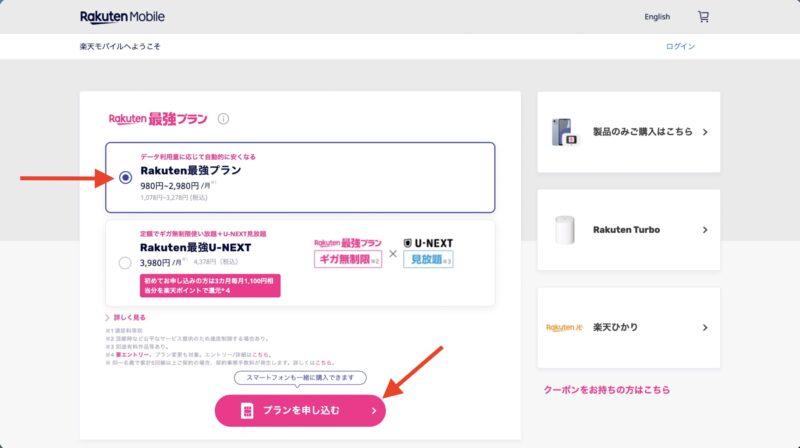
Task: Click the U-NEXT logo in plan card
Action: click(x=429, y=243)
